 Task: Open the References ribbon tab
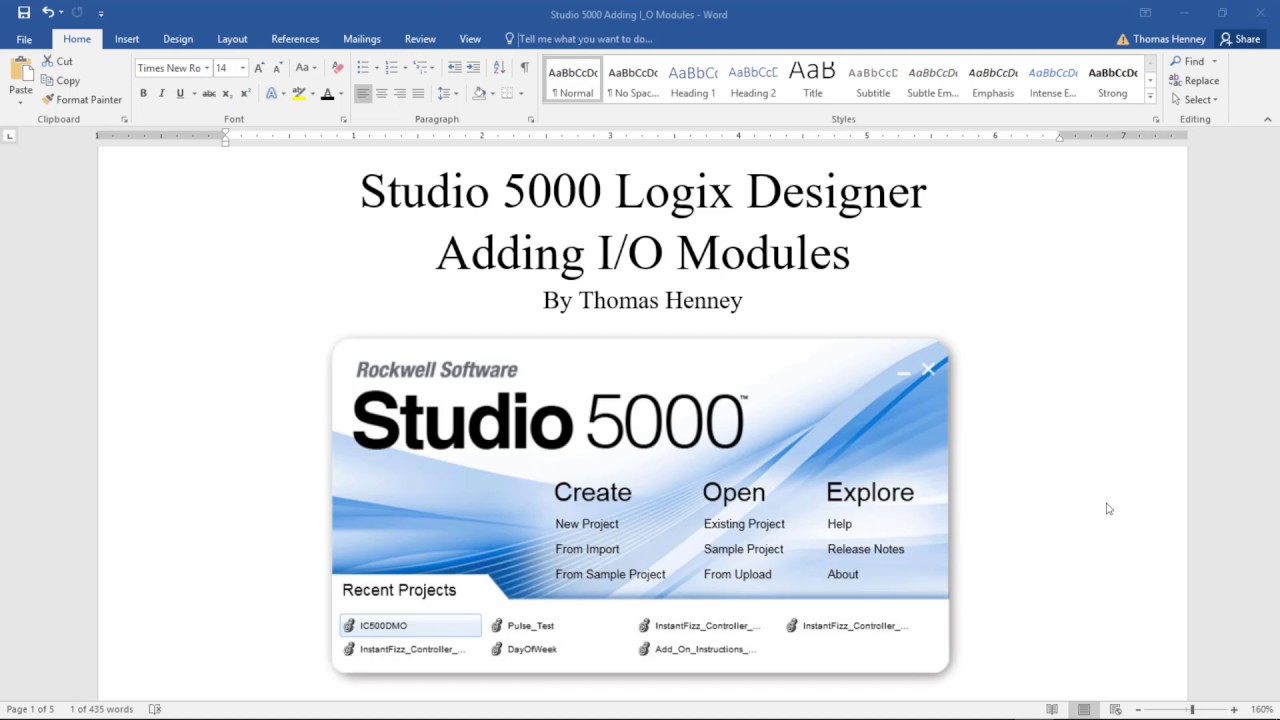pyautogui.click(x=295, y=39)
